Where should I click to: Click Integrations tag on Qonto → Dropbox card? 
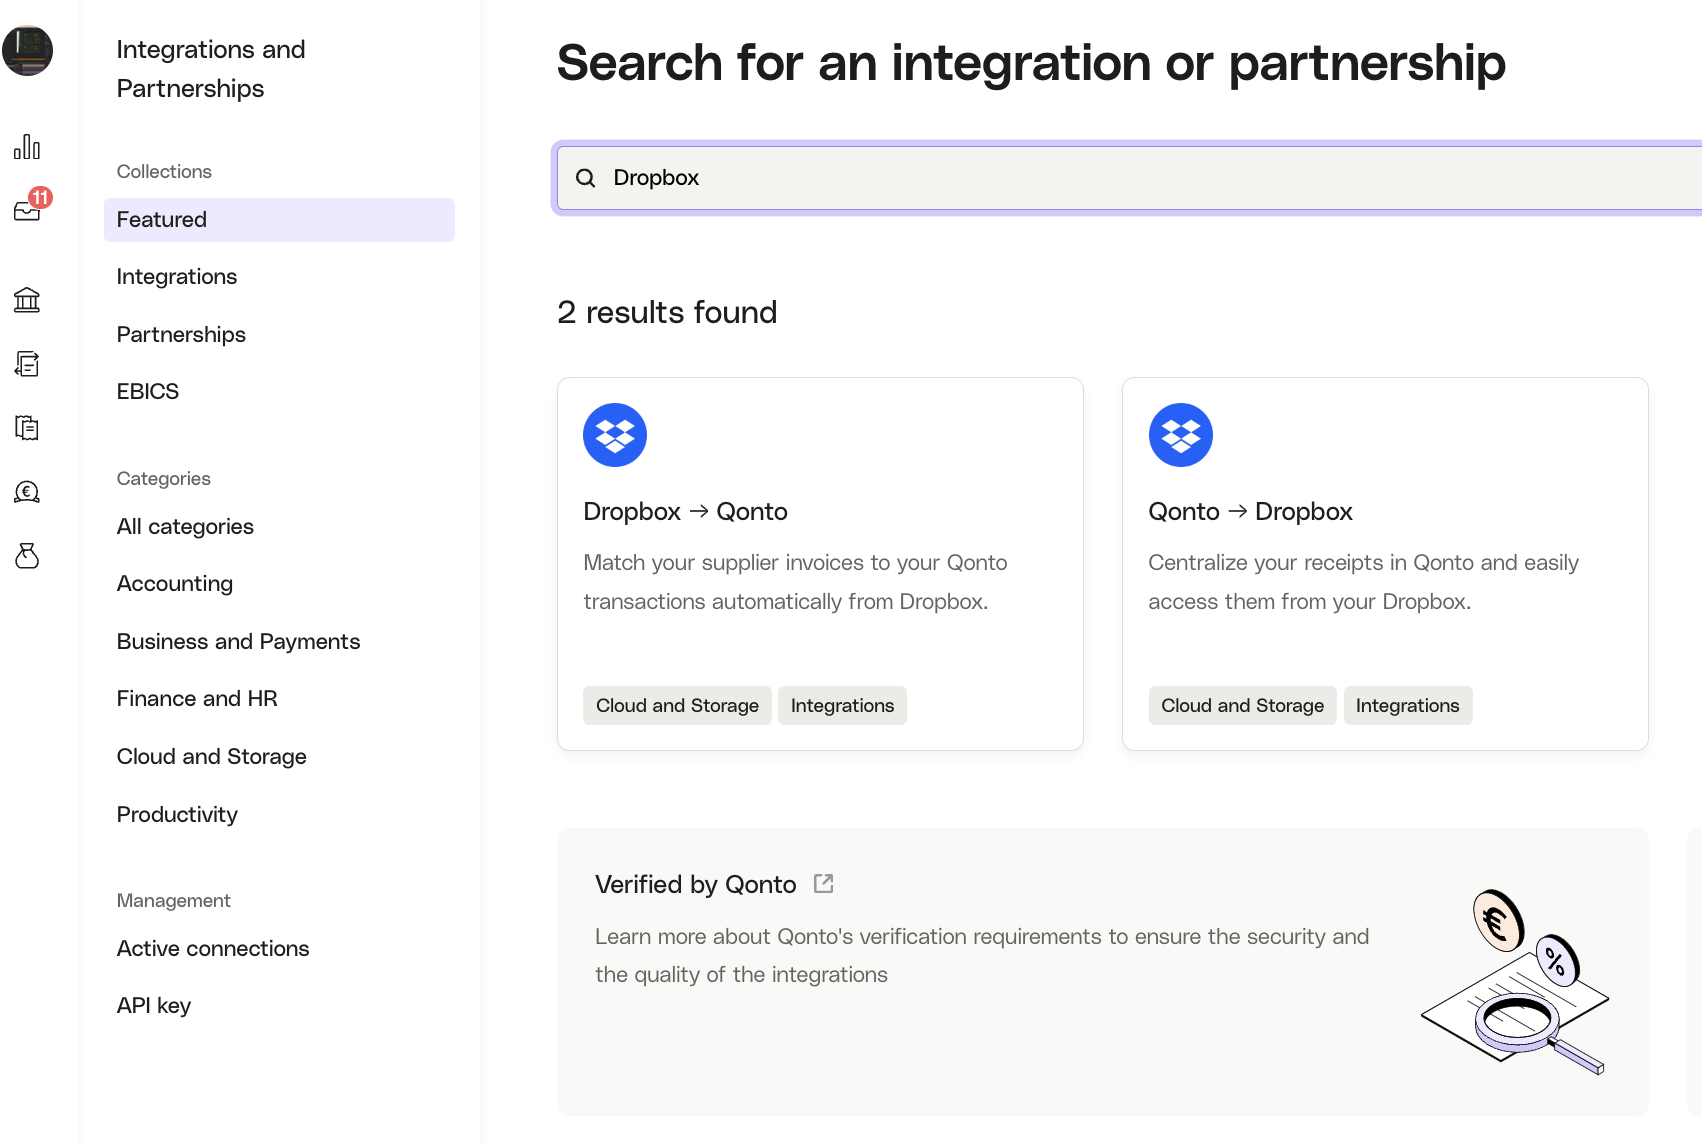coord(1408,706)
